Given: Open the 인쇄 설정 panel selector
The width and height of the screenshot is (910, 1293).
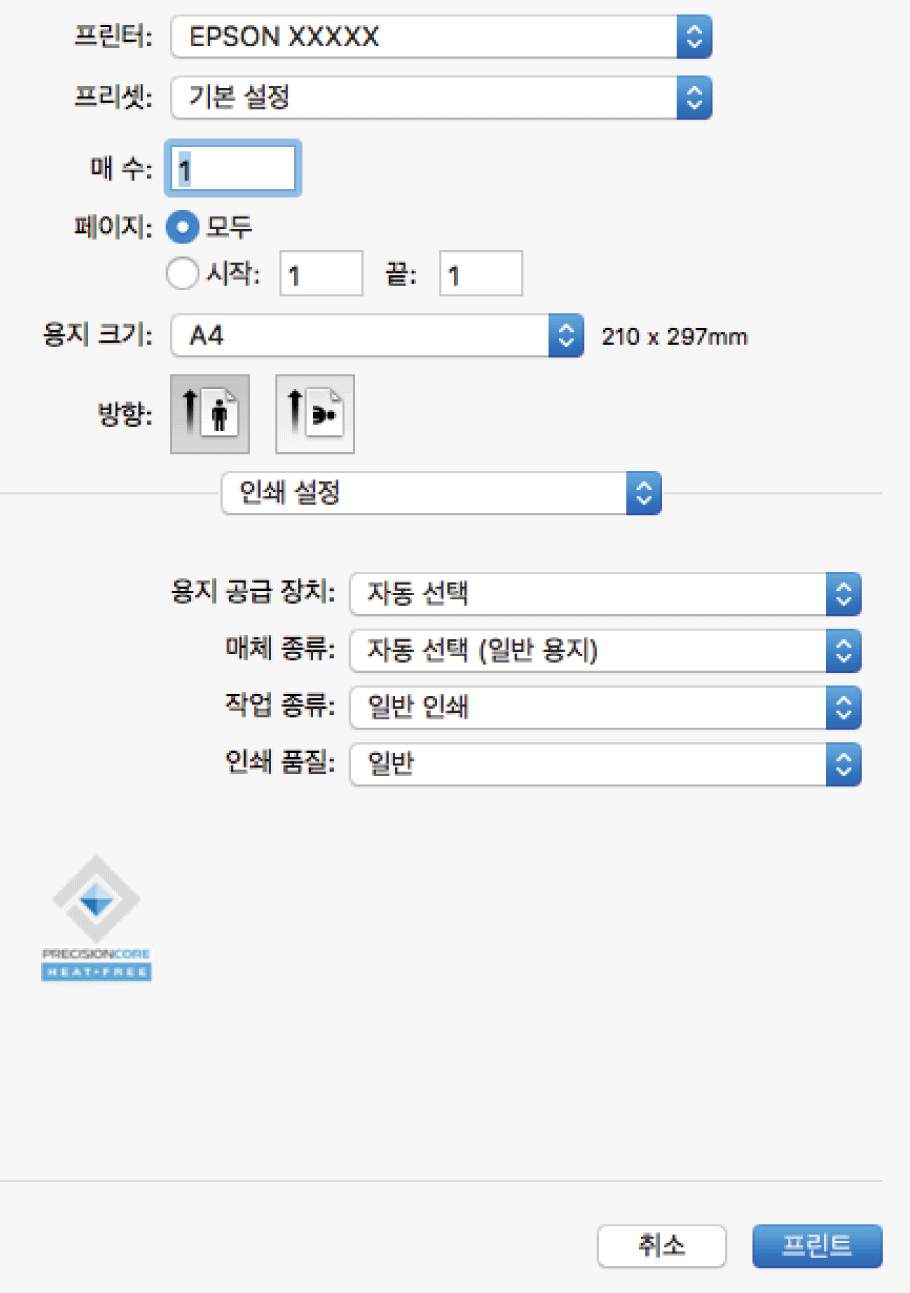Looking at the screenshot, I should tap(441, 493).
